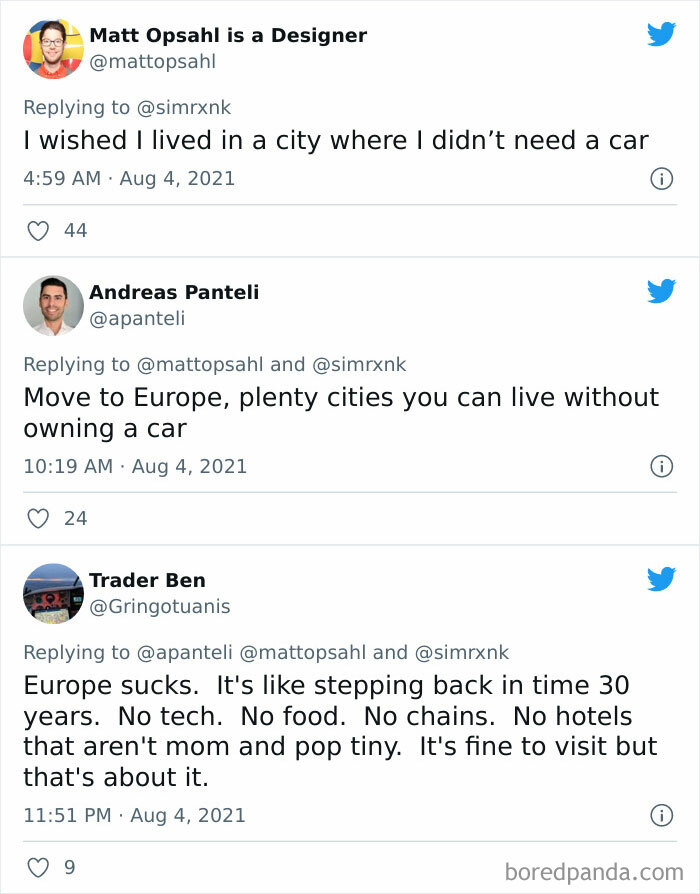Viewport: 700px width, 894px height.
Task: Like Trader Ben's tweet with the heart icon
Action: (37, 868)
